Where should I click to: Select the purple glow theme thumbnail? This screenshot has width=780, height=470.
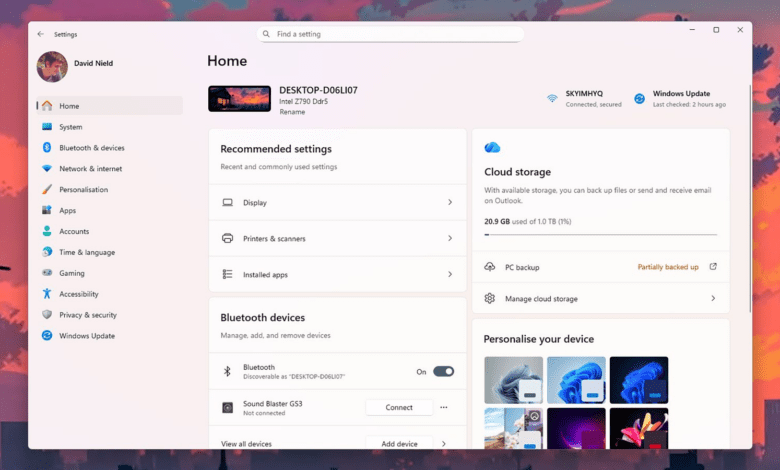[576, 428]
